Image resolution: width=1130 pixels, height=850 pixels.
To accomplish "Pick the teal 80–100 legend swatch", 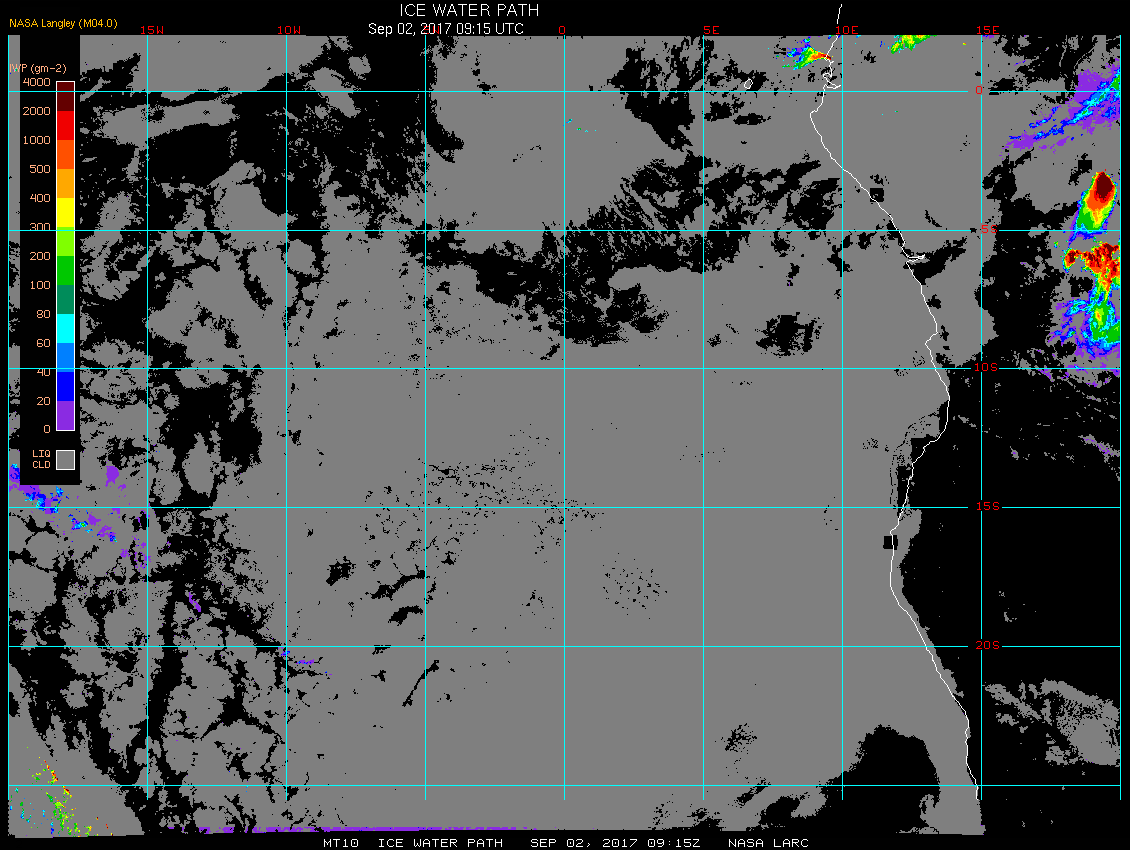I will click(x=66, y=299).
